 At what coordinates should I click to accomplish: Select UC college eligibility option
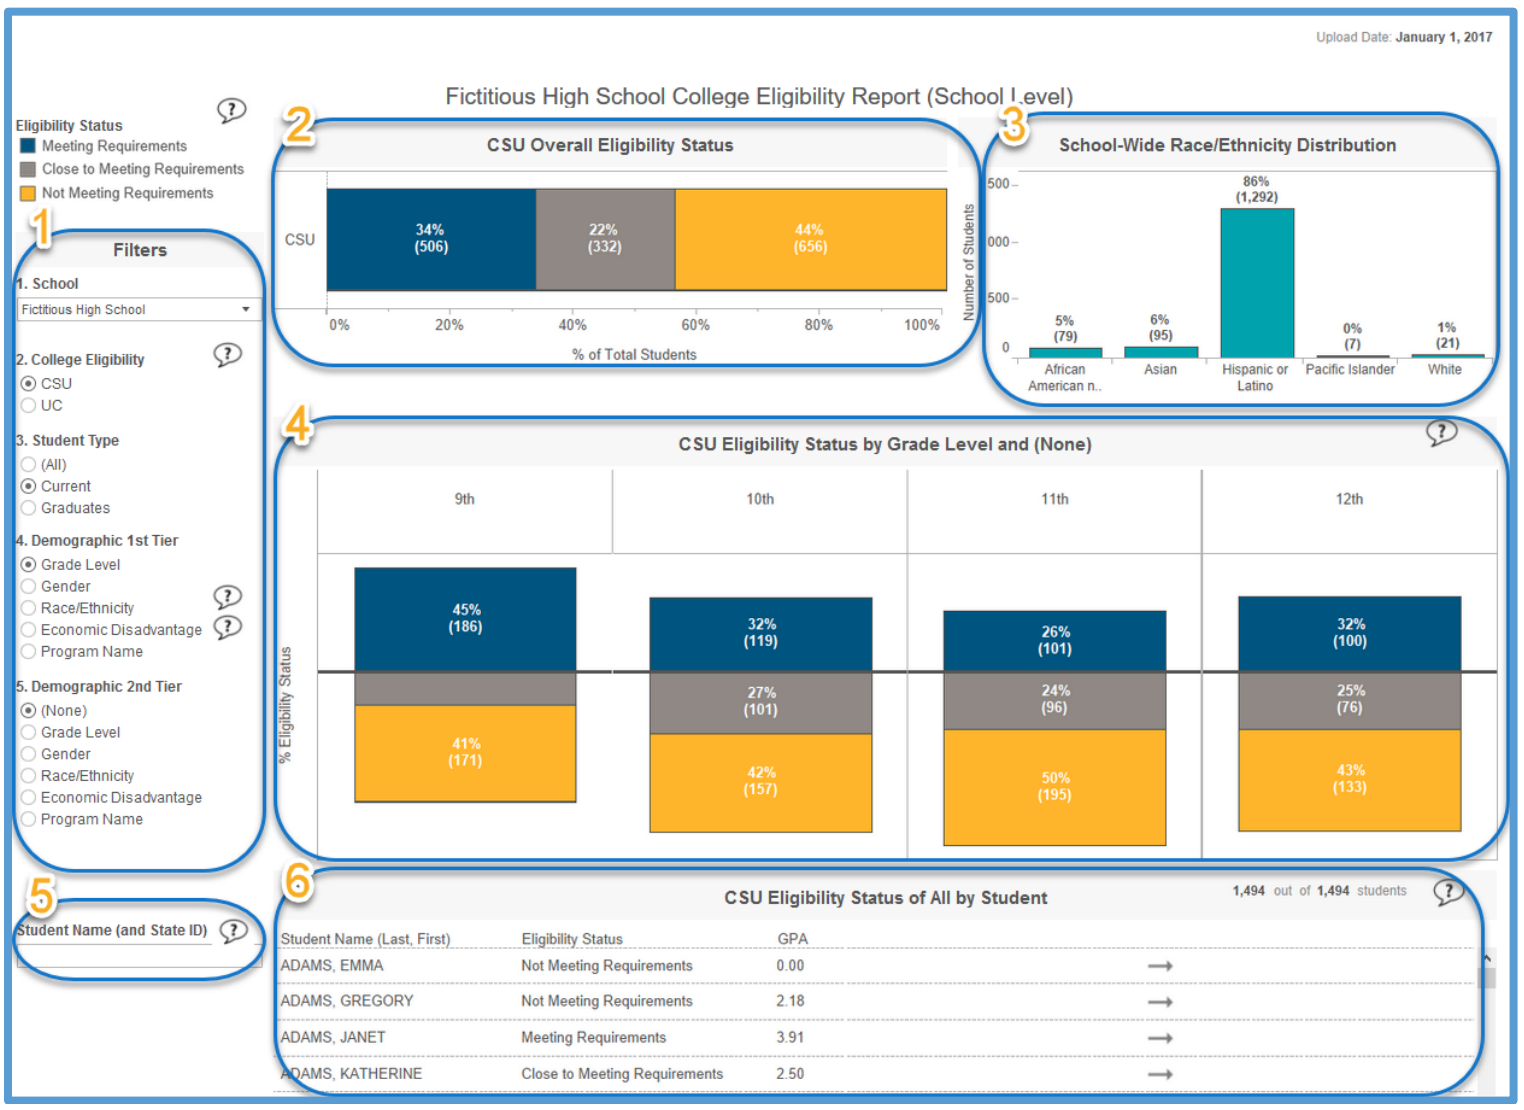pos(28,406)
